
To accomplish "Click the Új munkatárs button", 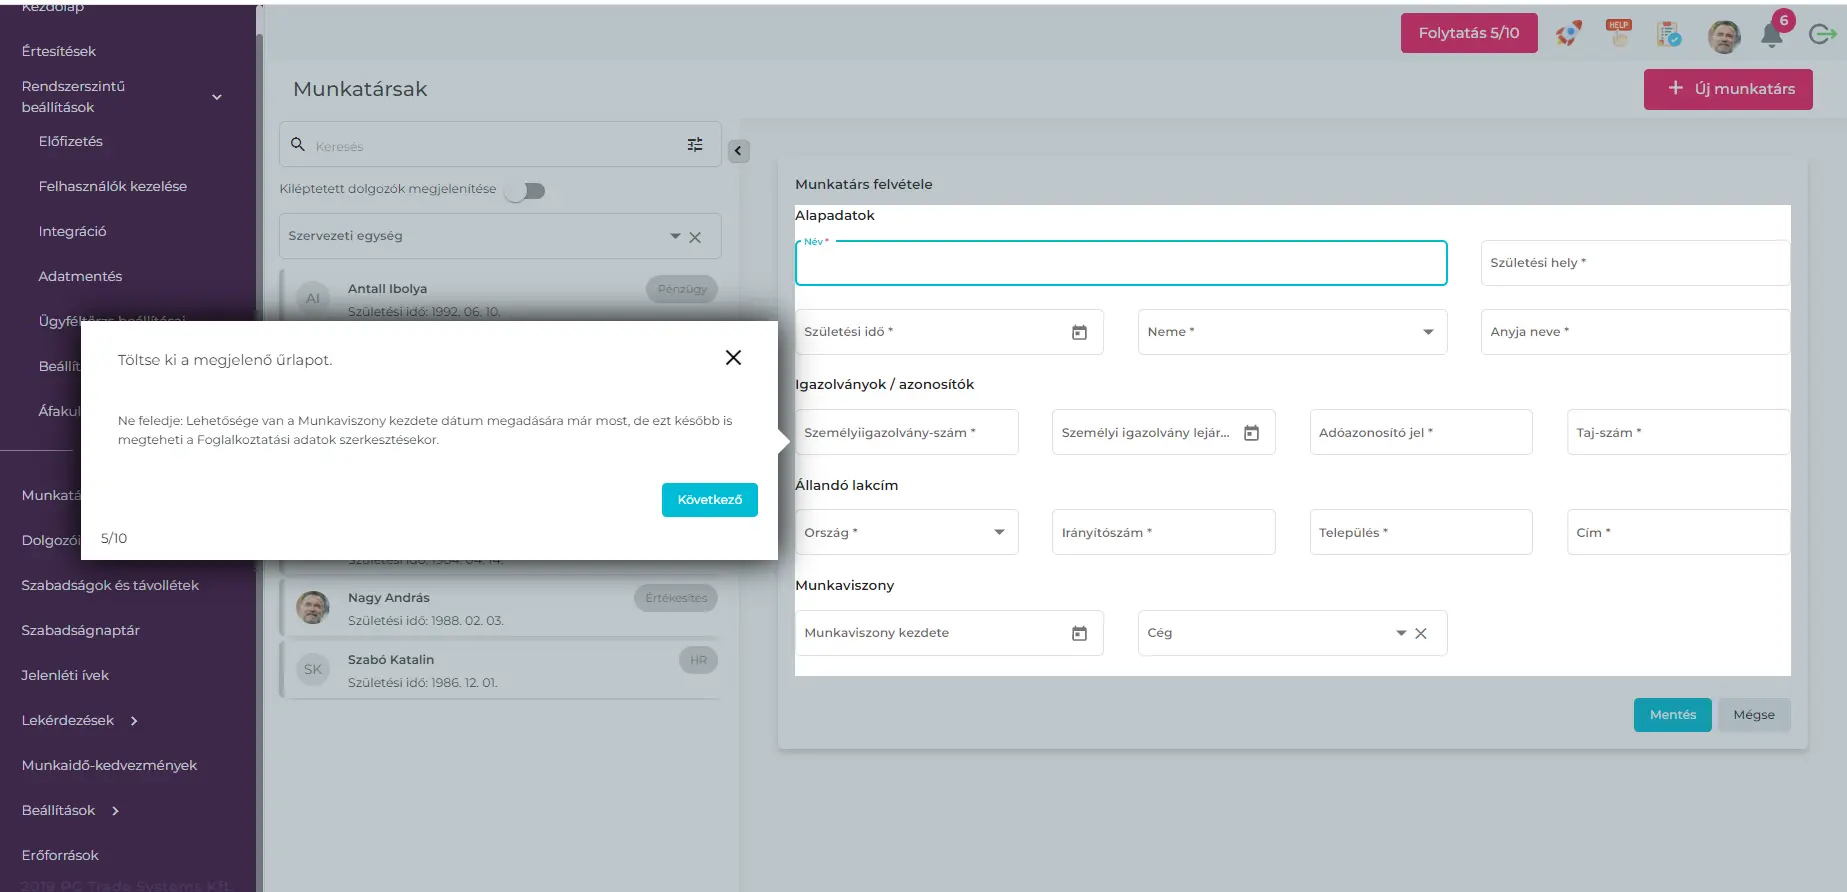I will tap(1727, 89).
